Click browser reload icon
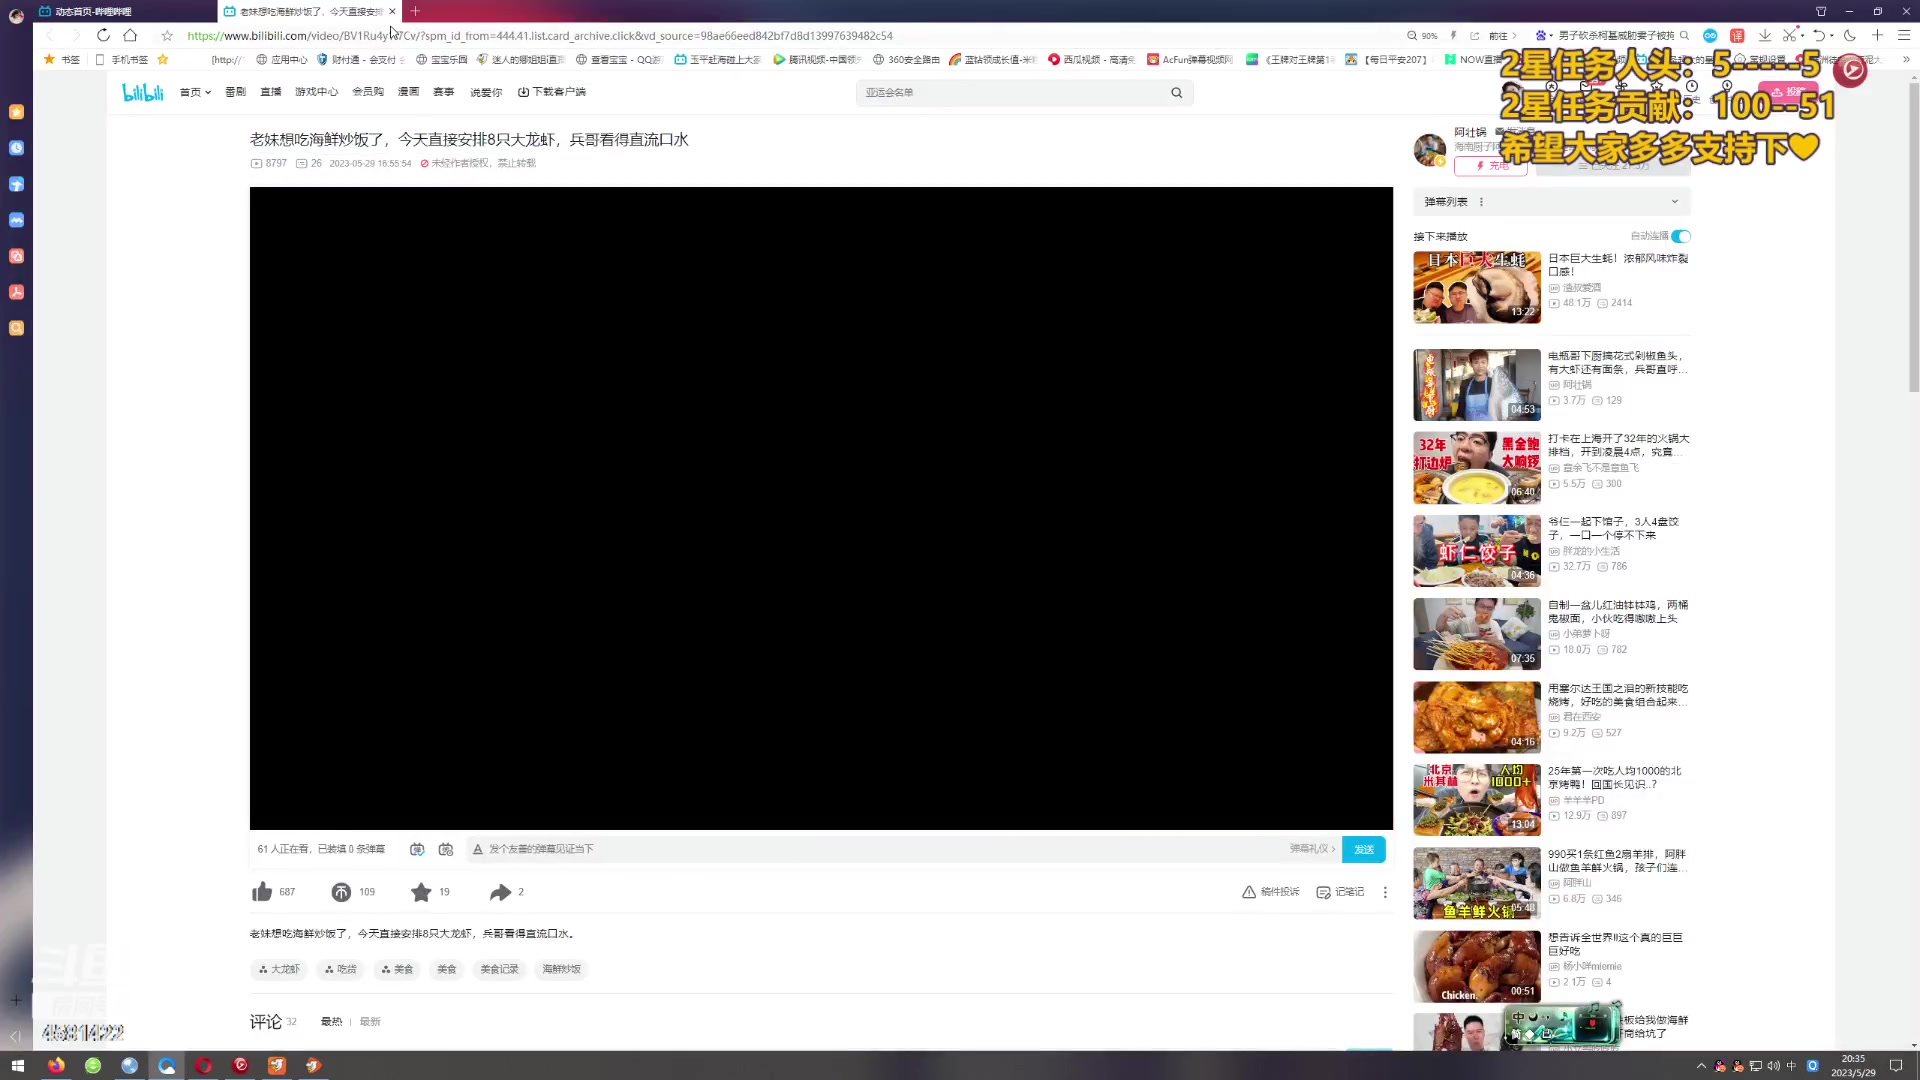Image resolution: width=1920 pixels, height=1080 pixels. (x=103, y=35)
